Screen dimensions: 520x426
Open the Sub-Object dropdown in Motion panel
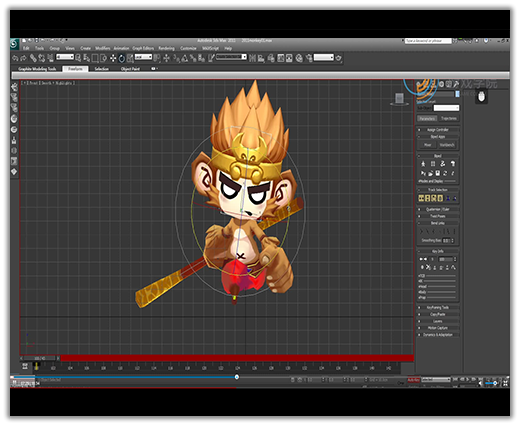coord(446,108)
